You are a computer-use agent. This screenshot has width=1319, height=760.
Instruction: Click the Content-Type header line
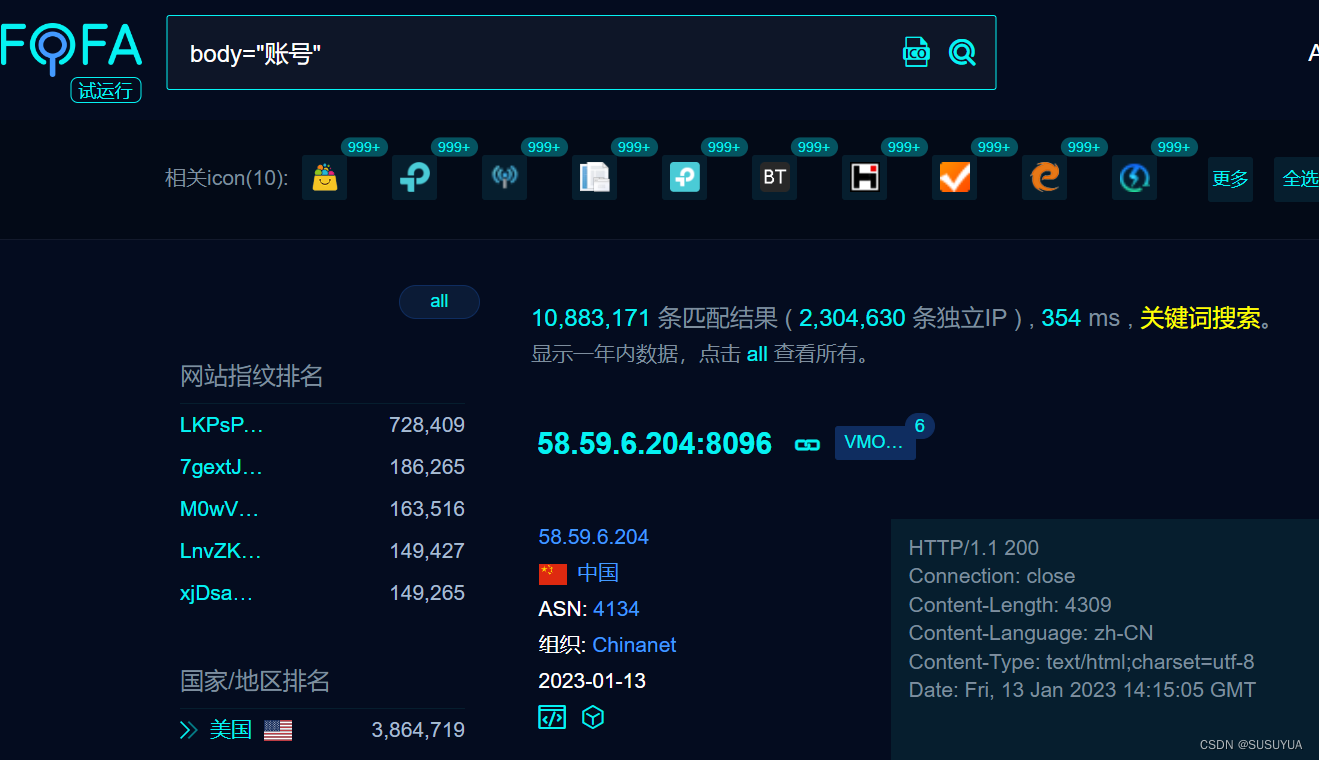click(1082, 662)
